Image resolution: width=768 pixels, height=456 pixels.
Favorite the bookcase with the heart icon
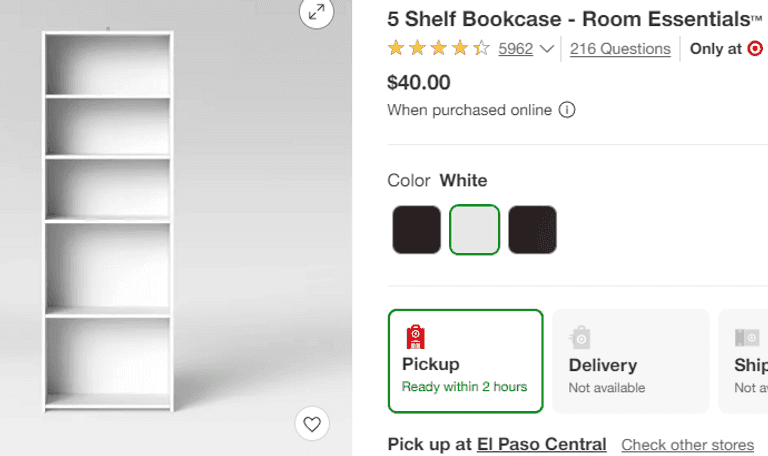(x=312, y=424)
